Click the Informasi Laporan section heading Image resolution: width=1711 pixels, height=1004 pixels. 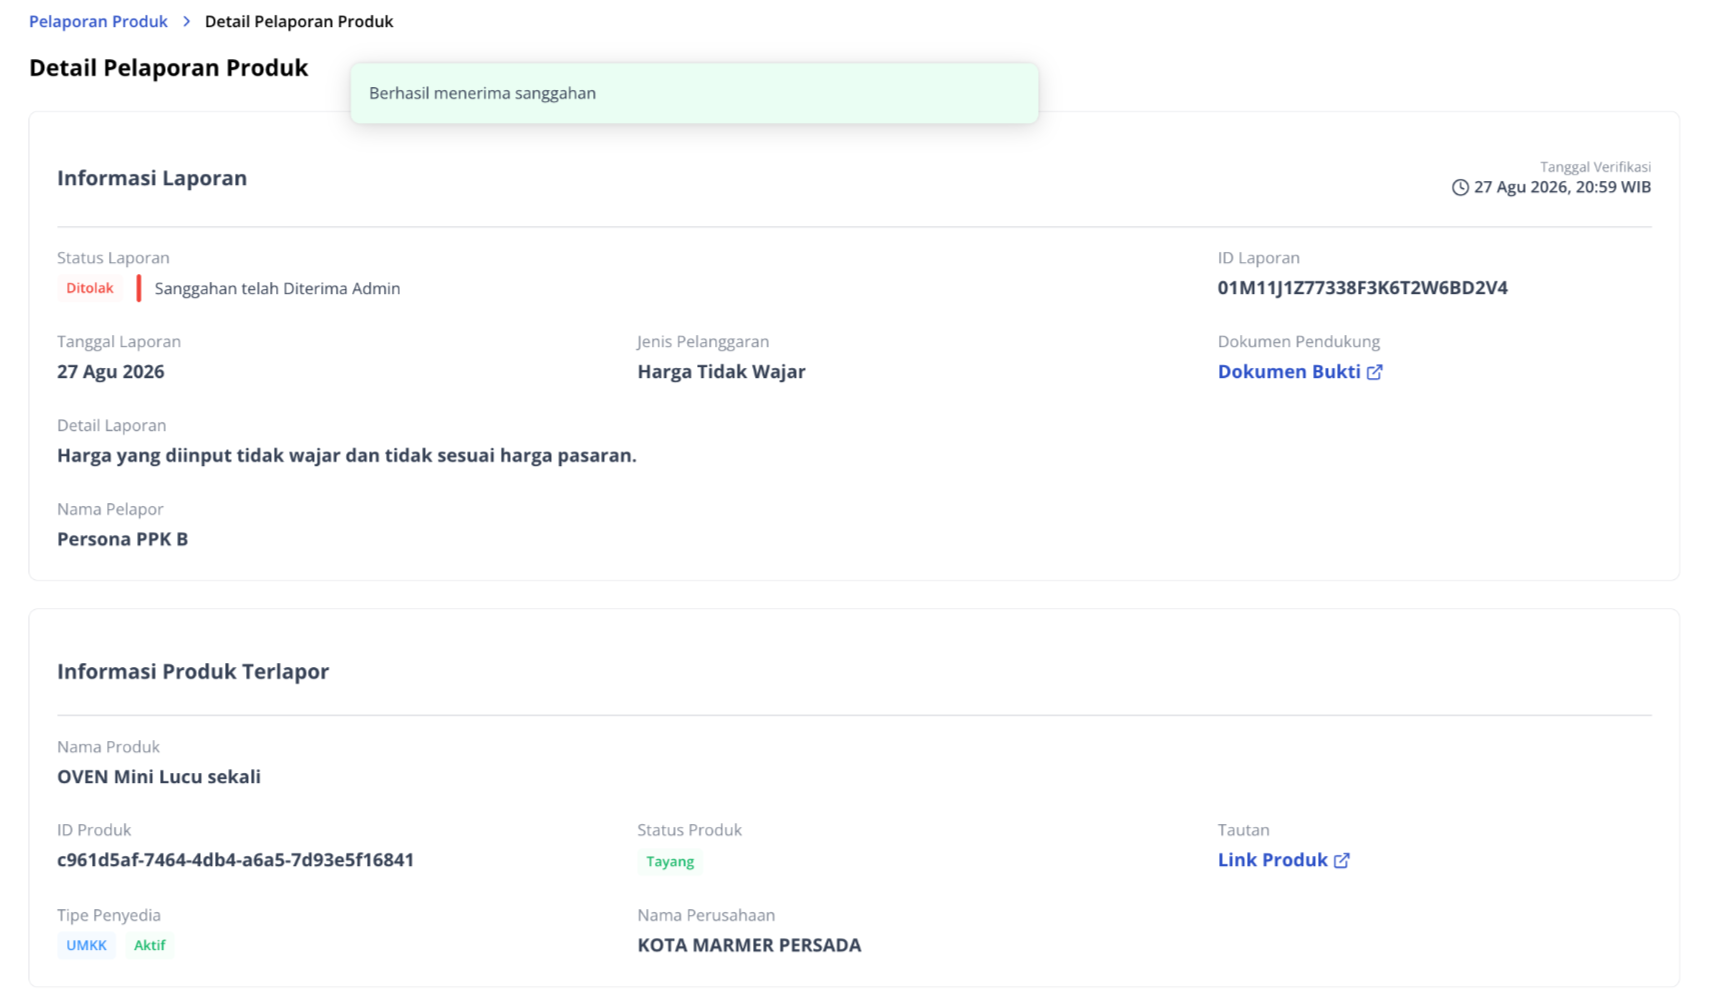point(152,178)
